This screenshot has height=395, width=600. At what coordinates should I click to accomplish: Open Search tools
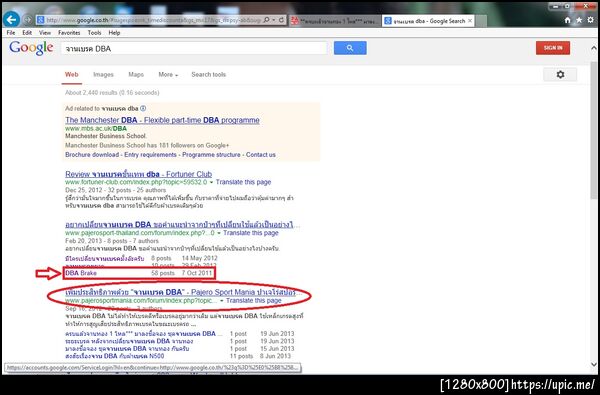[209, 75]
